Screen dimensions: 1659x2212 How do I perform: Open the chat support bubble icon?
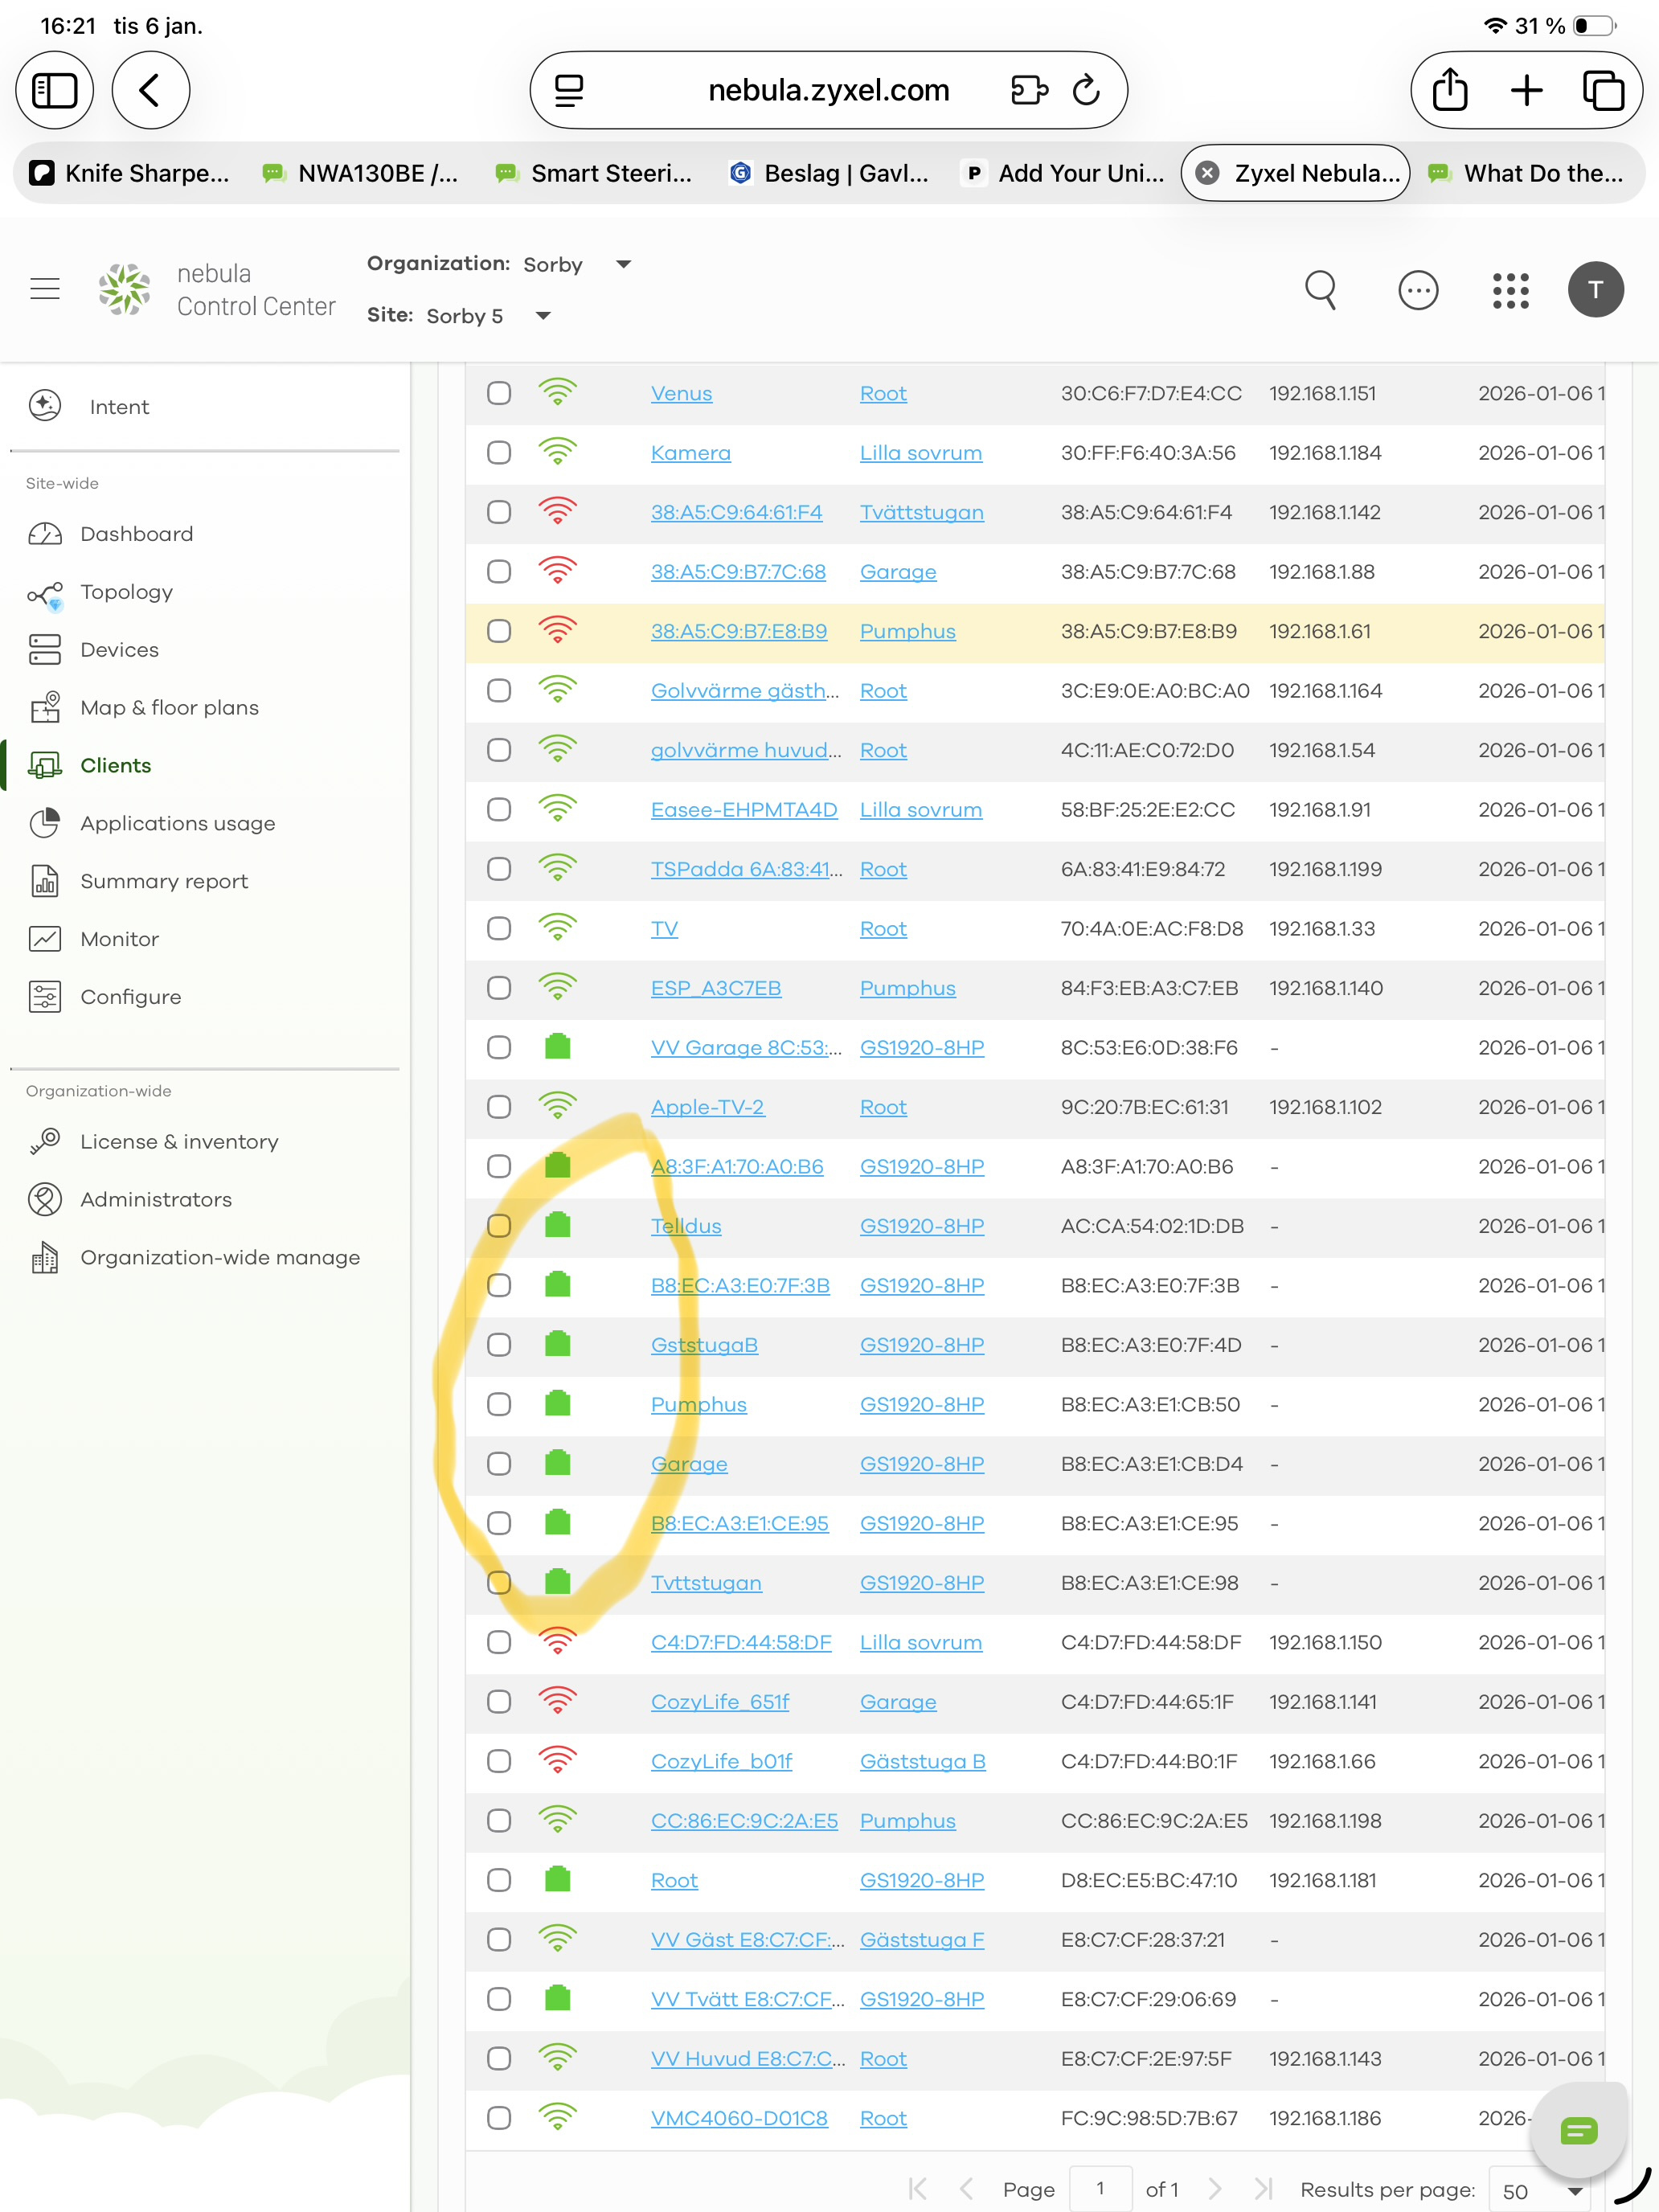pyautogui.click(x=1578, y=2131)
